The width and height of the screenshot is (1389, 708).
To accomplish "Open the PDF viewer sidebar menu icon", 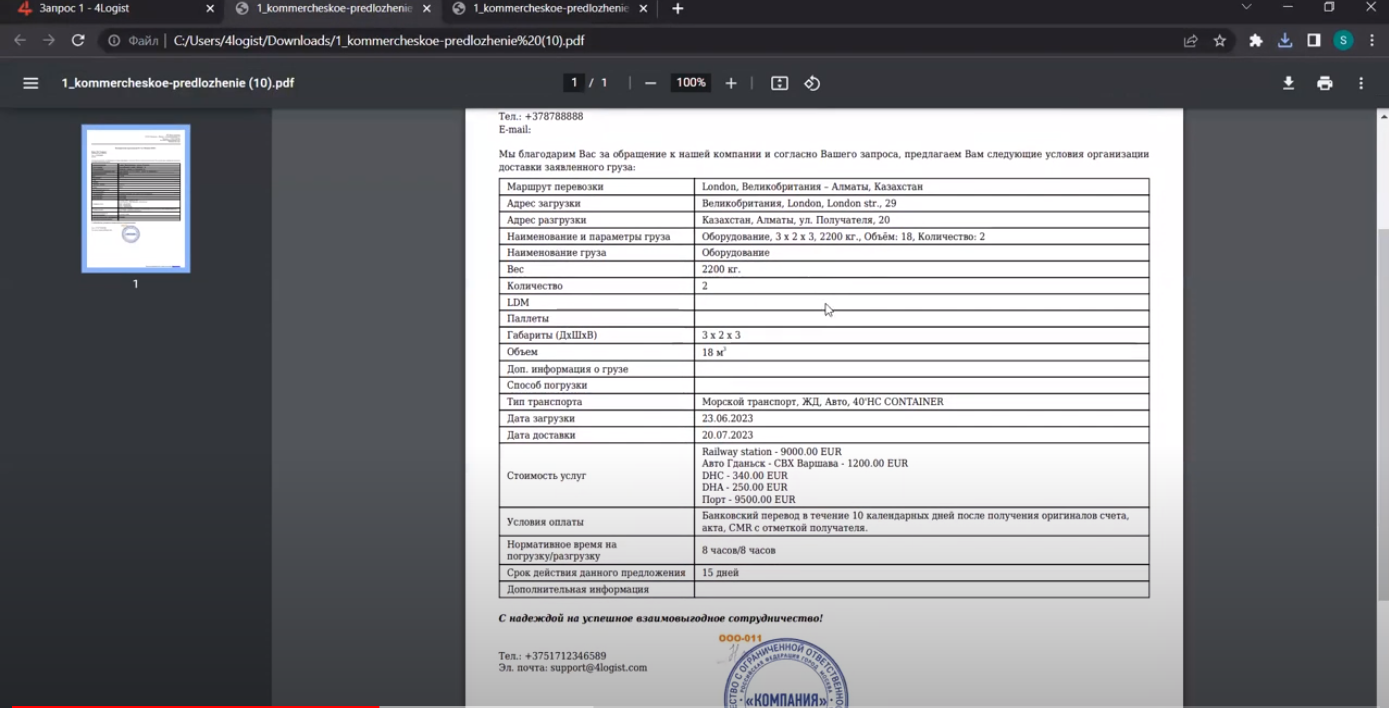I will click(31, 83).
